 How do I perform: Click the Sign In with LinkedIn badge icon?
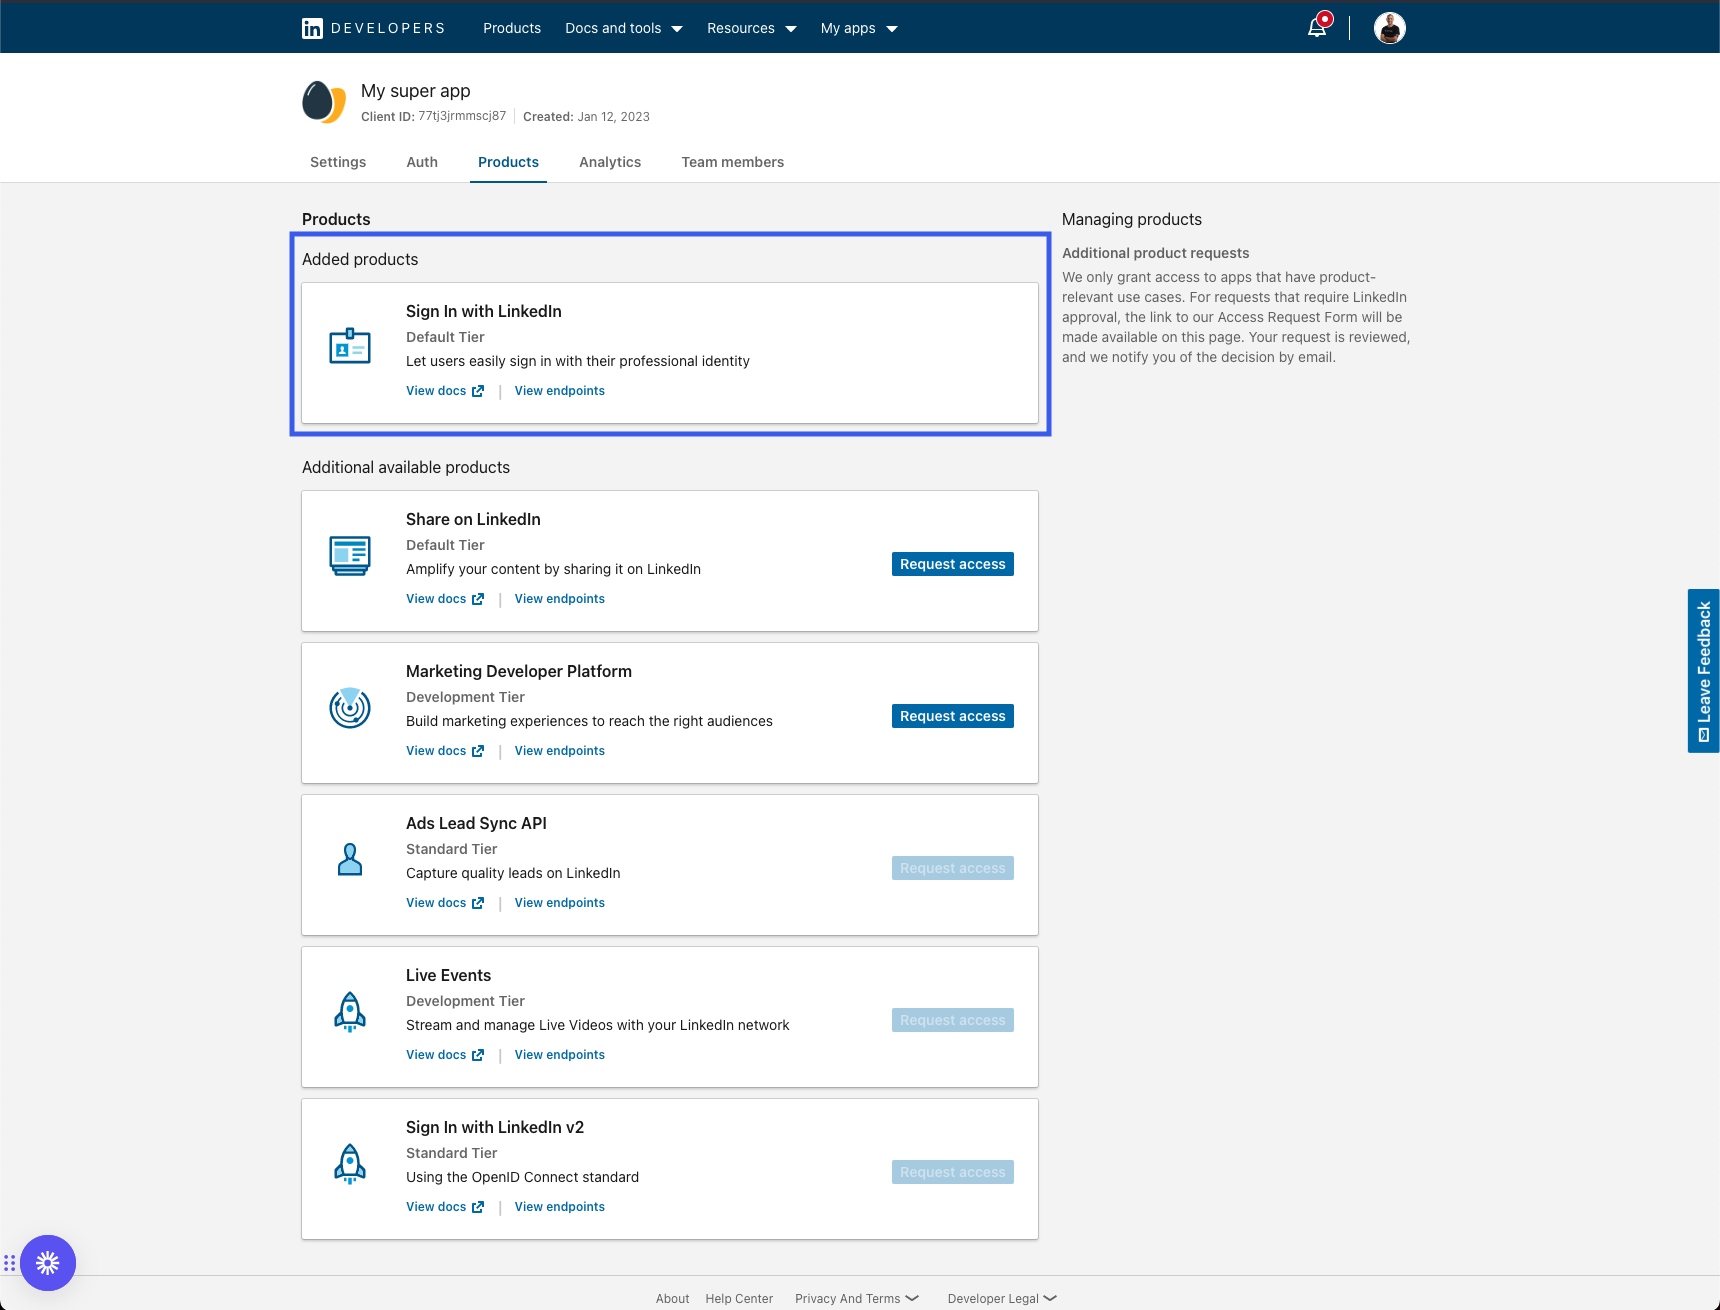tap(350, 346)
